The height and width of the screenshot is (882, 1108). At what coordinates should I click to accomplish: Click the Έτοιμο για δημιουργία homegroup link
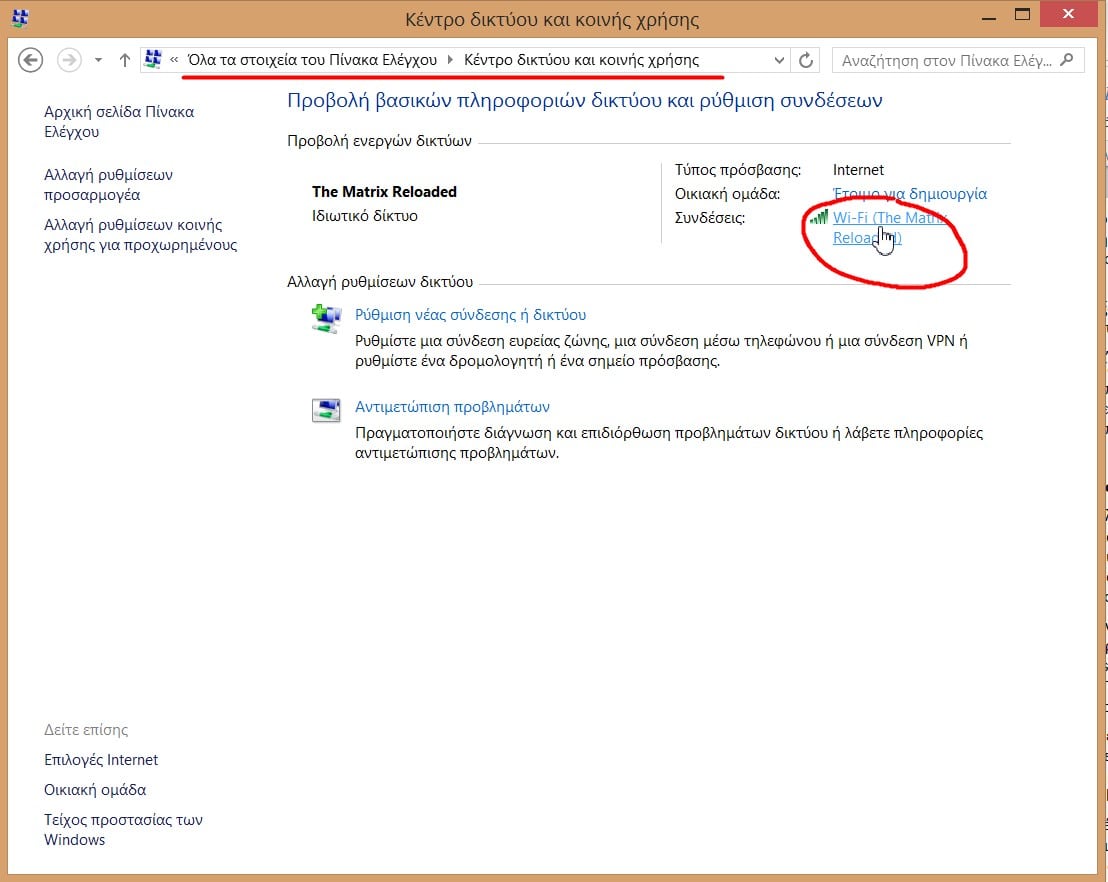coord(909,194)
